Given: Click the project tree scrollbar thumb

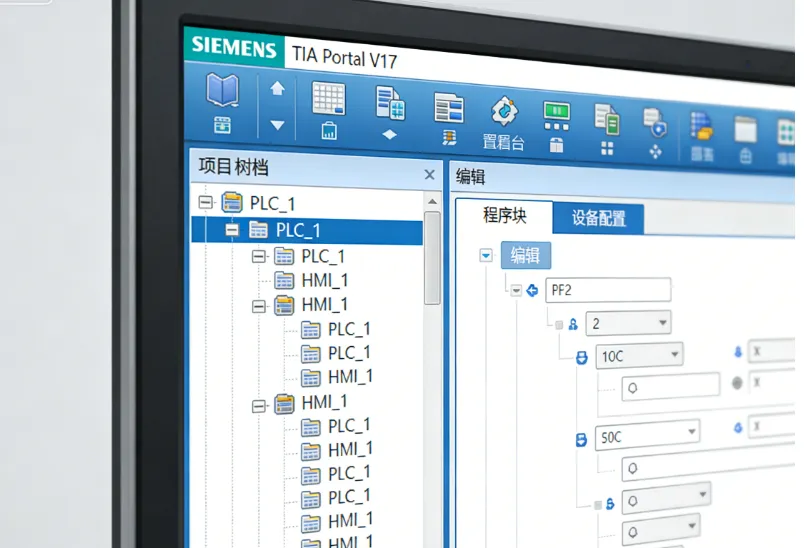Looking at the screenshot, I should point(432,258).
